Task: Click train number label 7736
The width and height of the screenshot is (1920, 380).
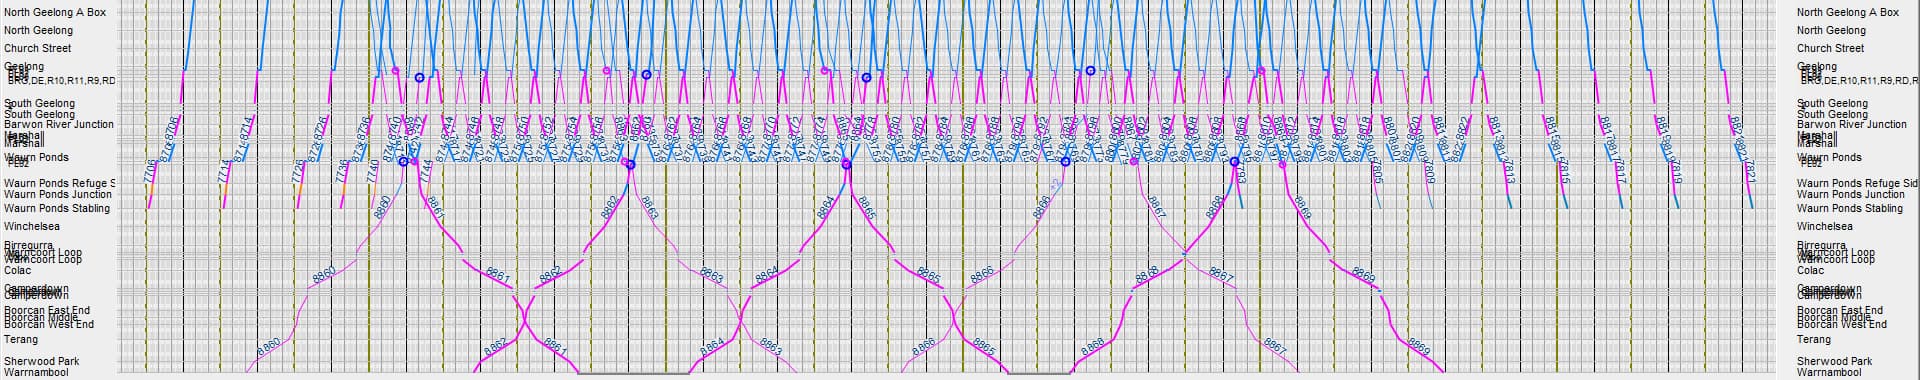Action: [x=342, y=171]
